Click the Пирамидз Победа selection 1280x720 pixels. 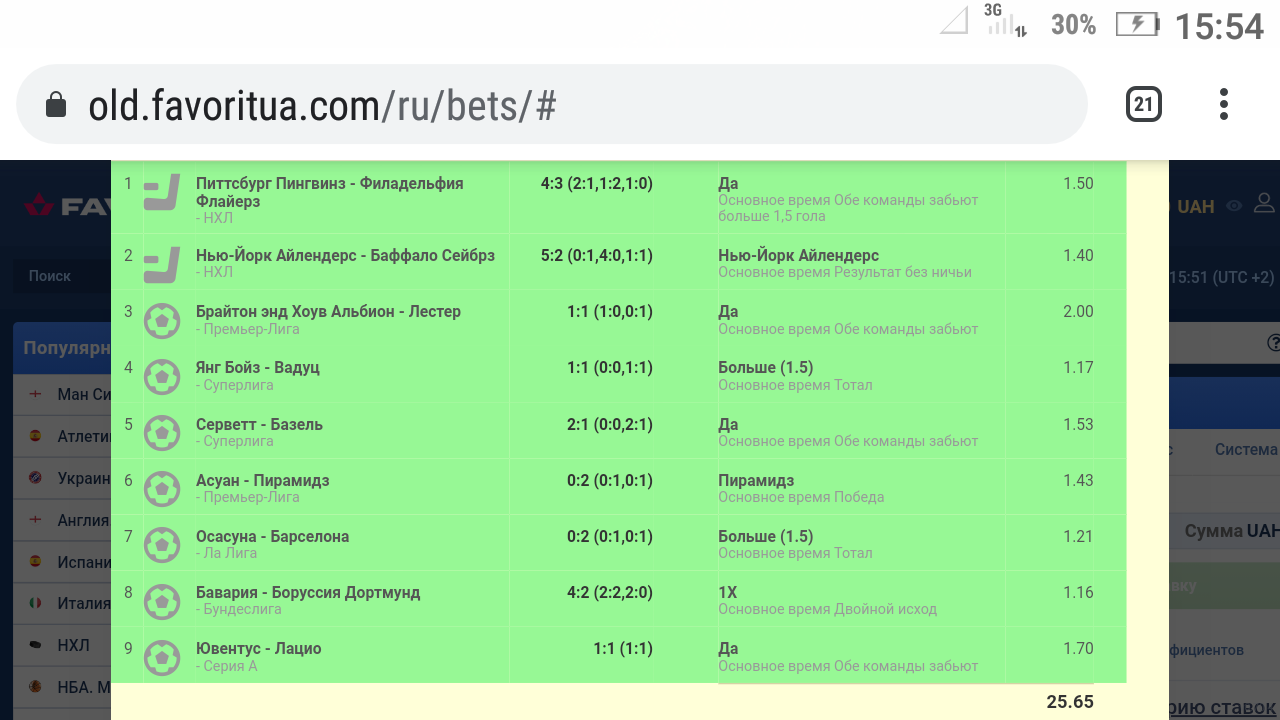click(801, 488)
